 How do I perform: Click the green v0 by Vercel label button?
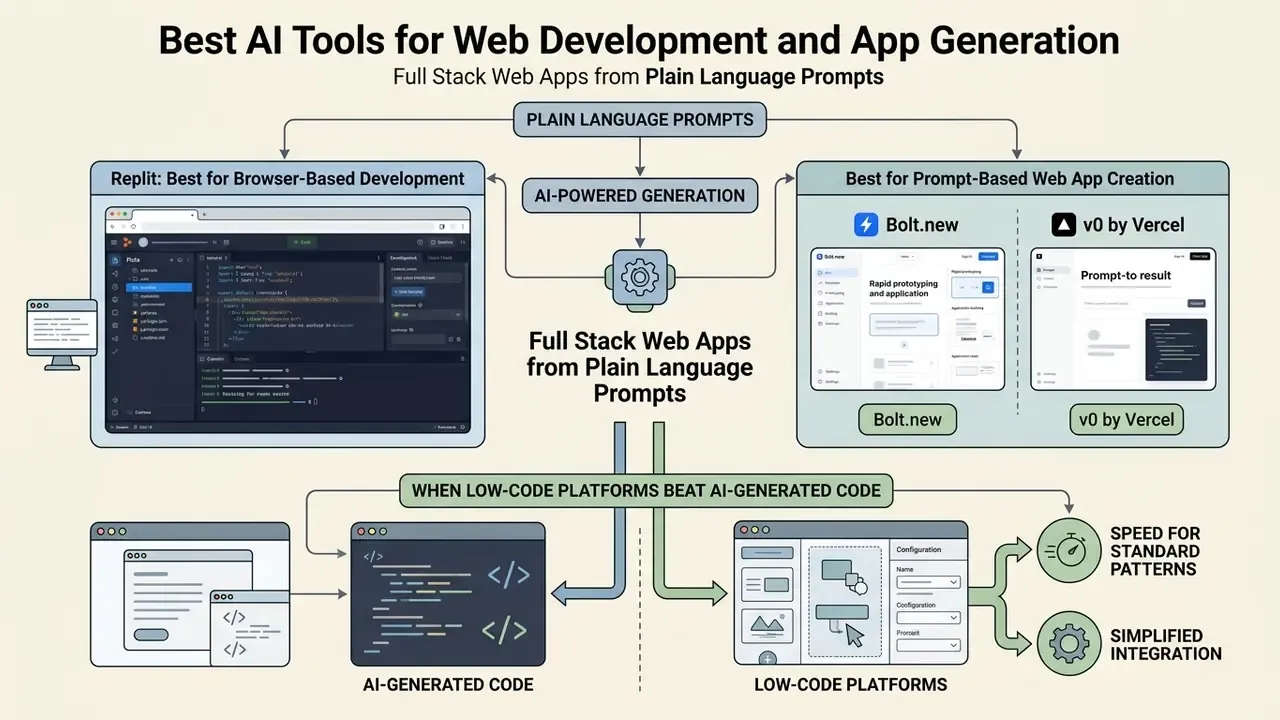pos(1126,419)
